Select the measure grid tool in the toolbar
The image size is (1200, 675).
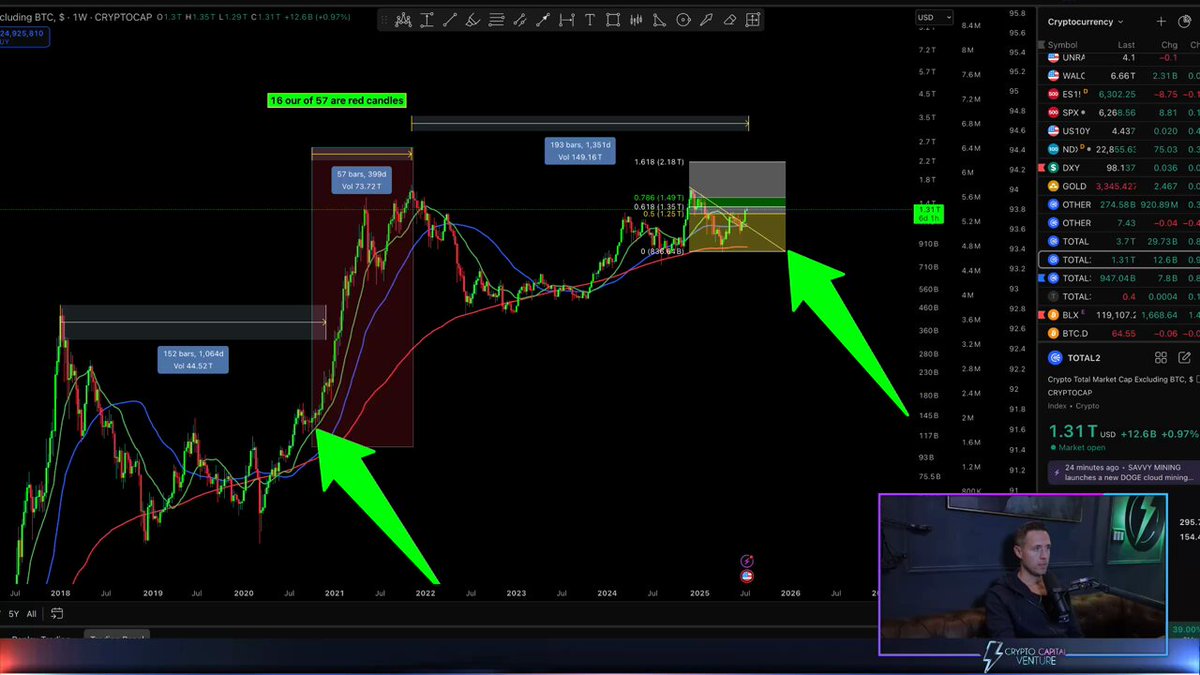[x=753, y=20]
